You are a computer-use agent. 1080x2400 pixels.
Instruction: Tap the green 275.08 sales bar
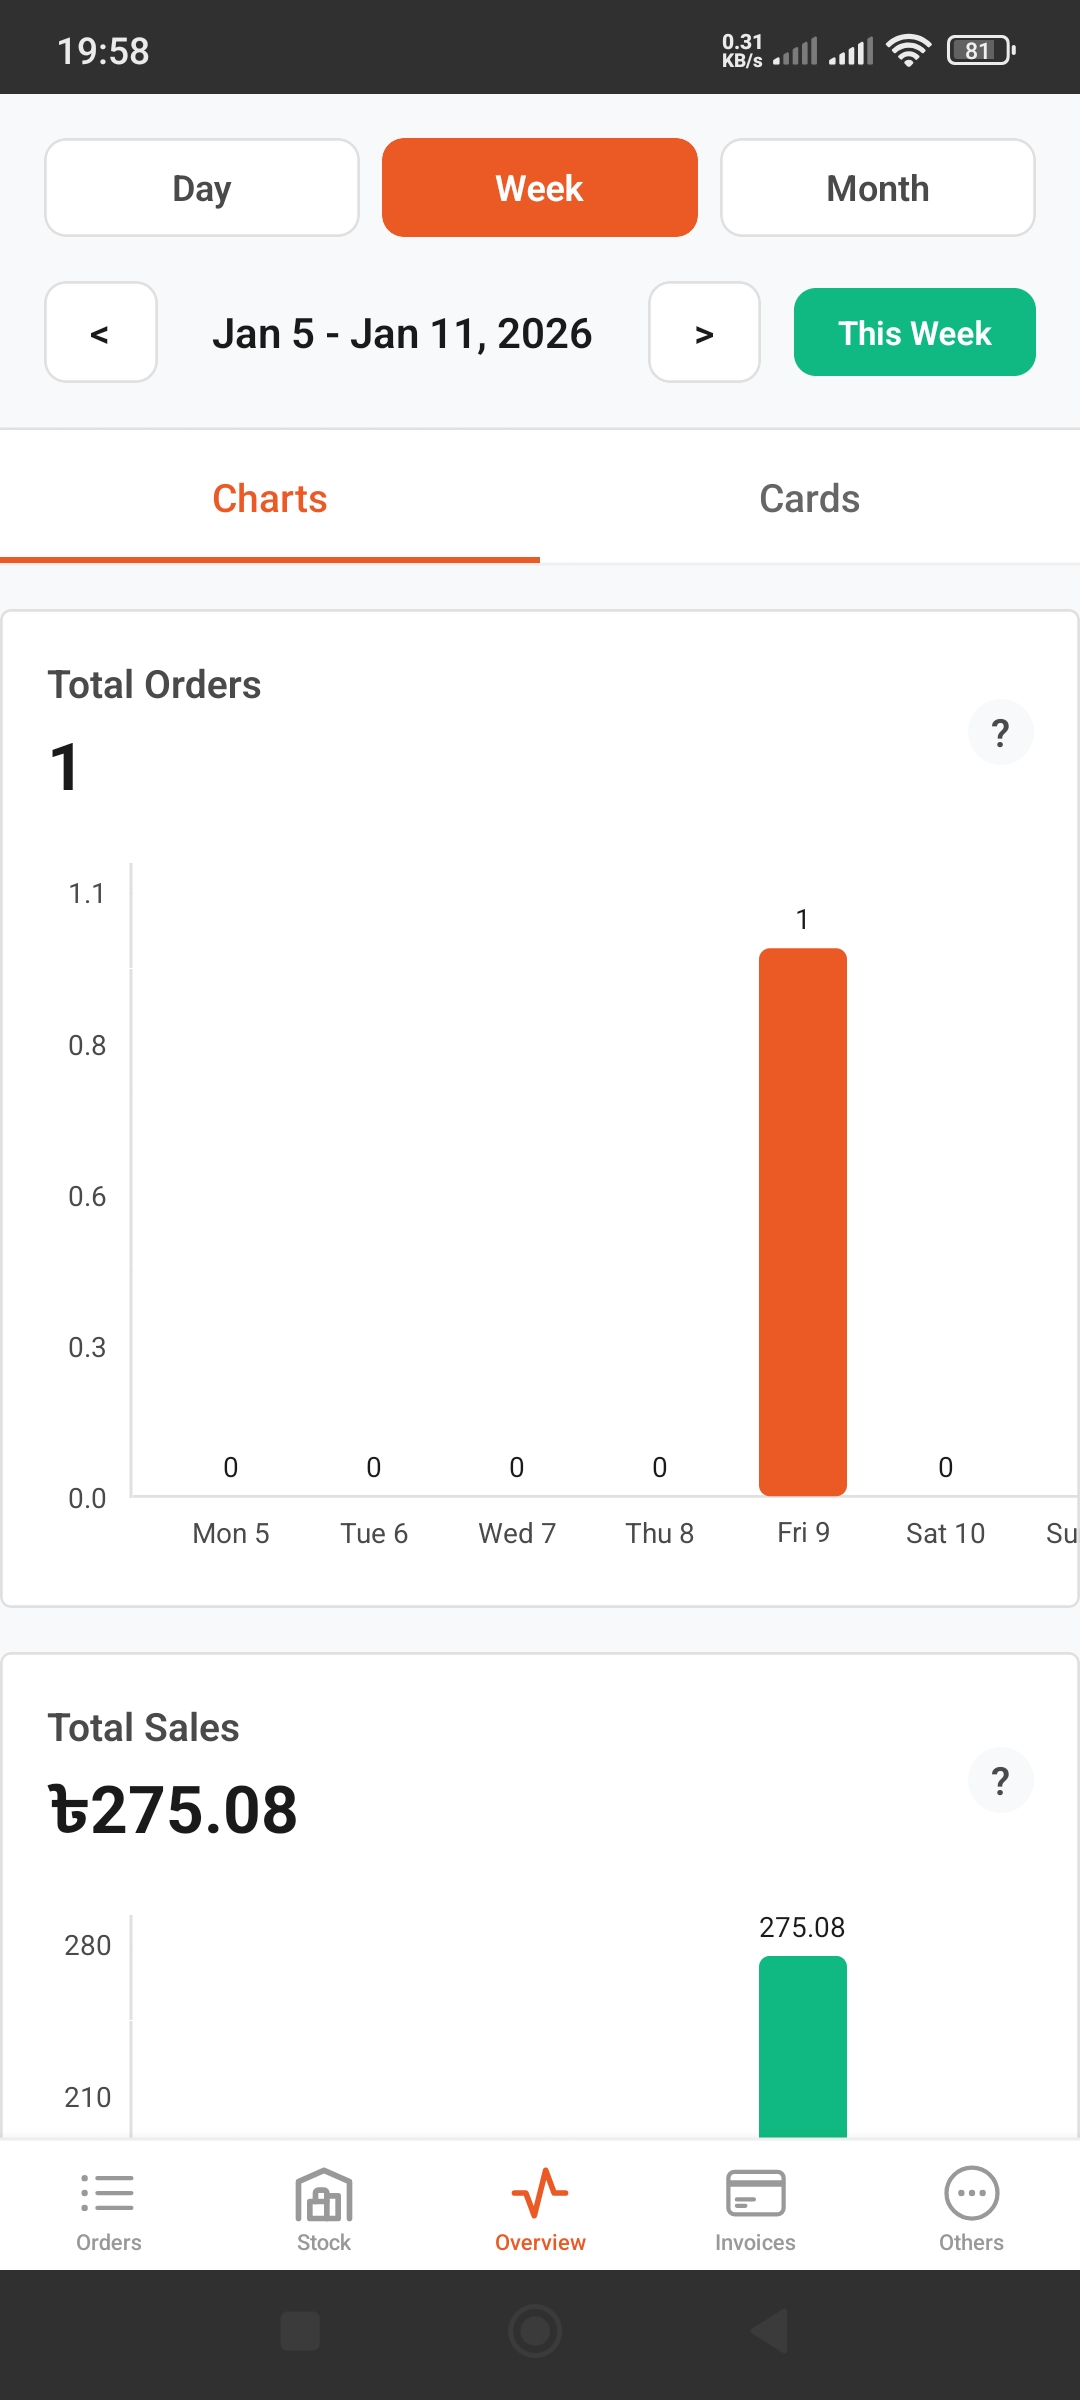(803, 2045)
